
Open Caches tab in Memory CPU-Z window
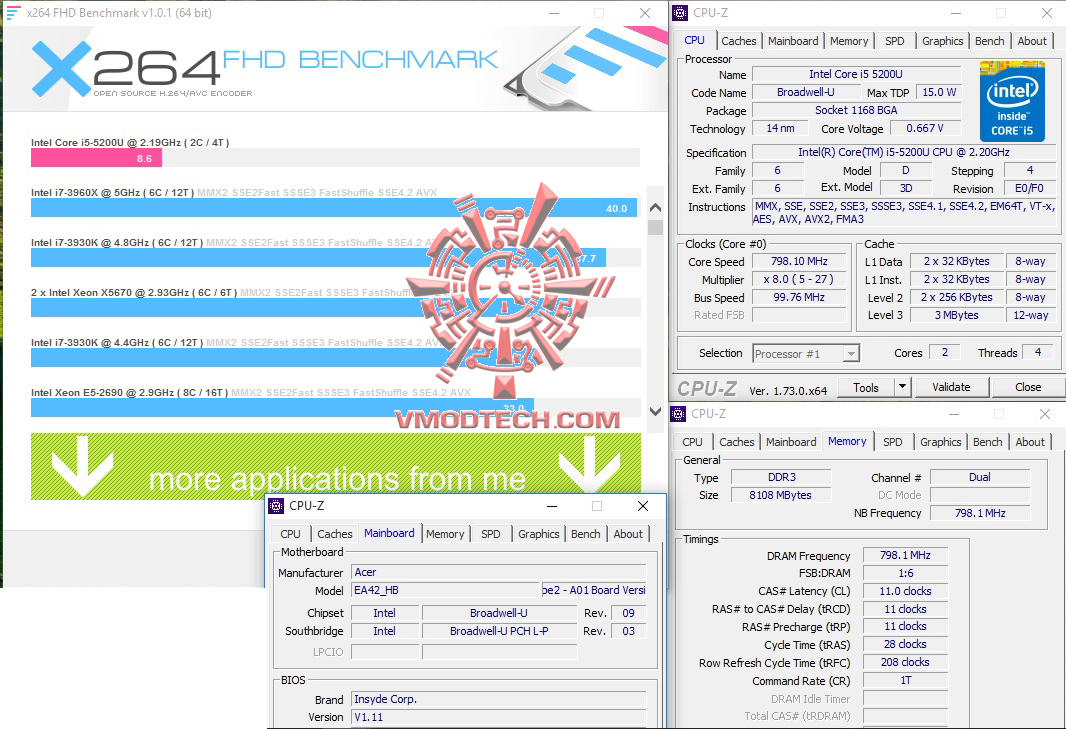pos(737,442)
